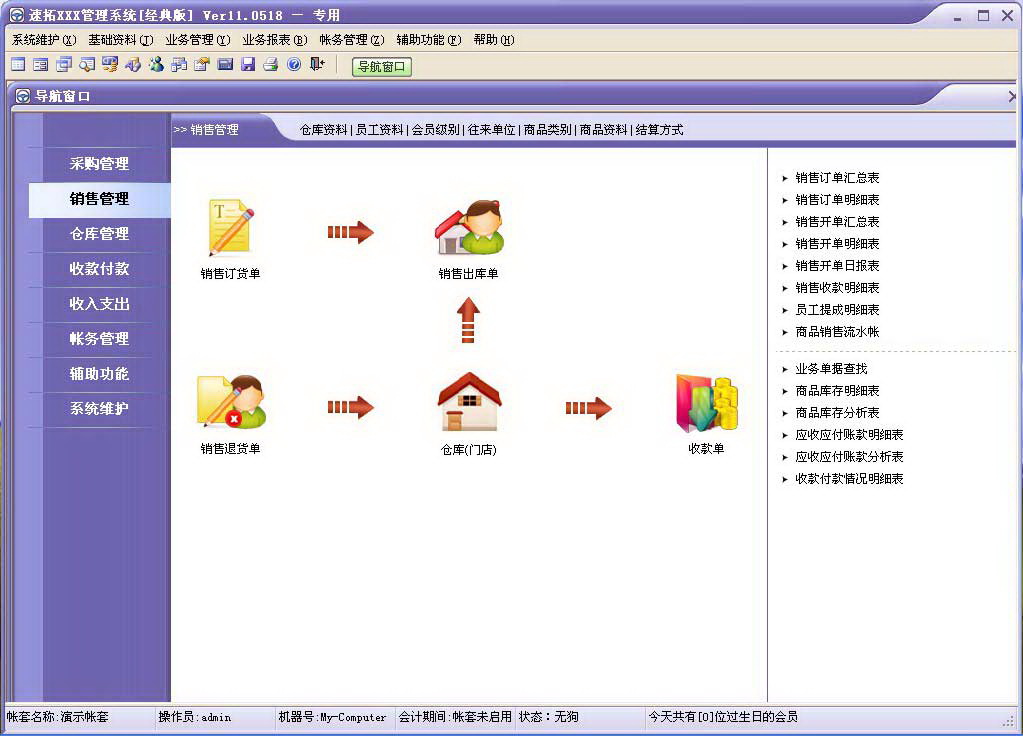
Task: Open report 销售开单汇总表
Action: [x=837, y=222]
